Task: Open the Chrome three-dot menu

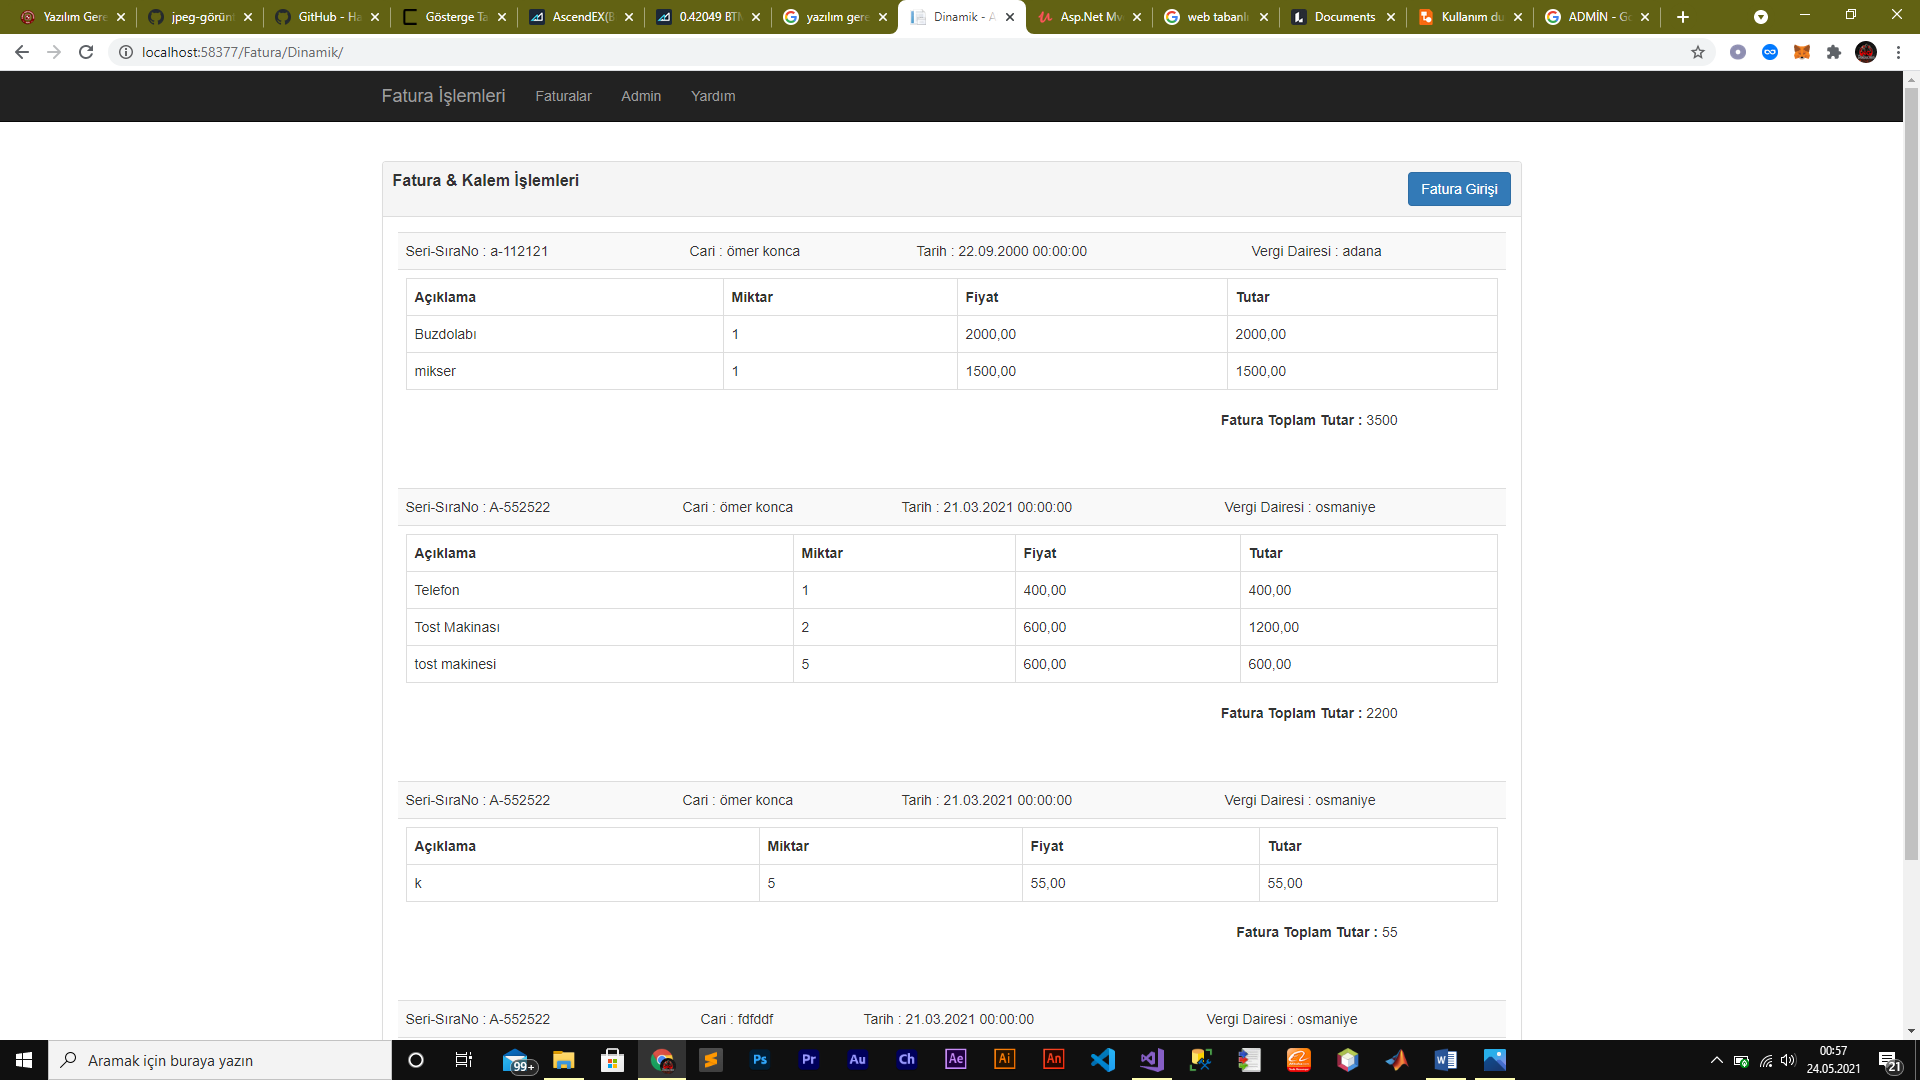Action: tap(1899, 52)
